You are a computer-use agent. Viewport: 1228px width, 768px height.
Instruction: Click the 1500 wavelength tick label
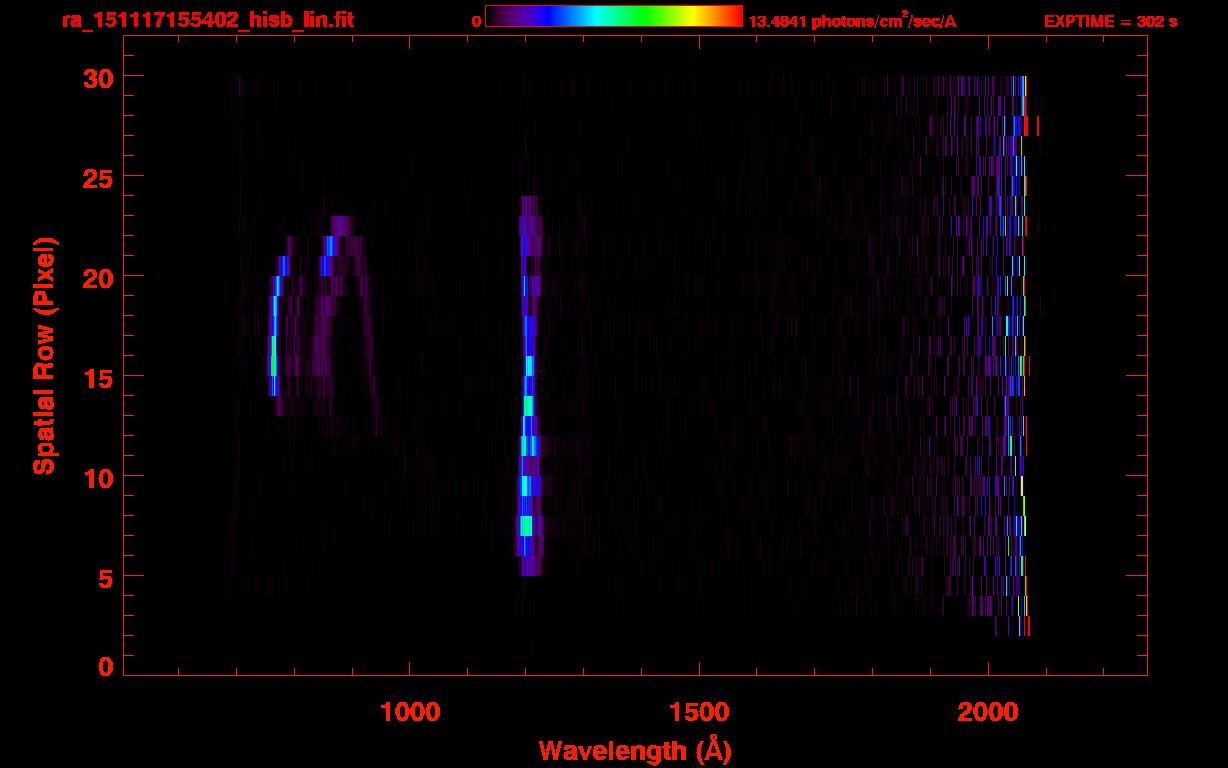(x=698, y=711)
